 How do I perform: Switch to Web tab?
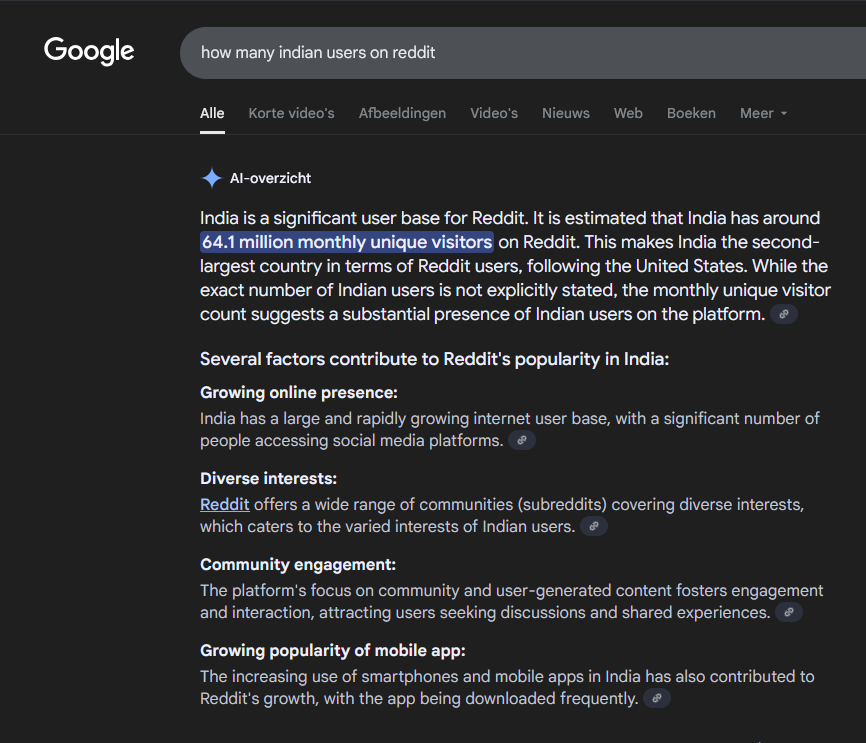tap(629, 113)
